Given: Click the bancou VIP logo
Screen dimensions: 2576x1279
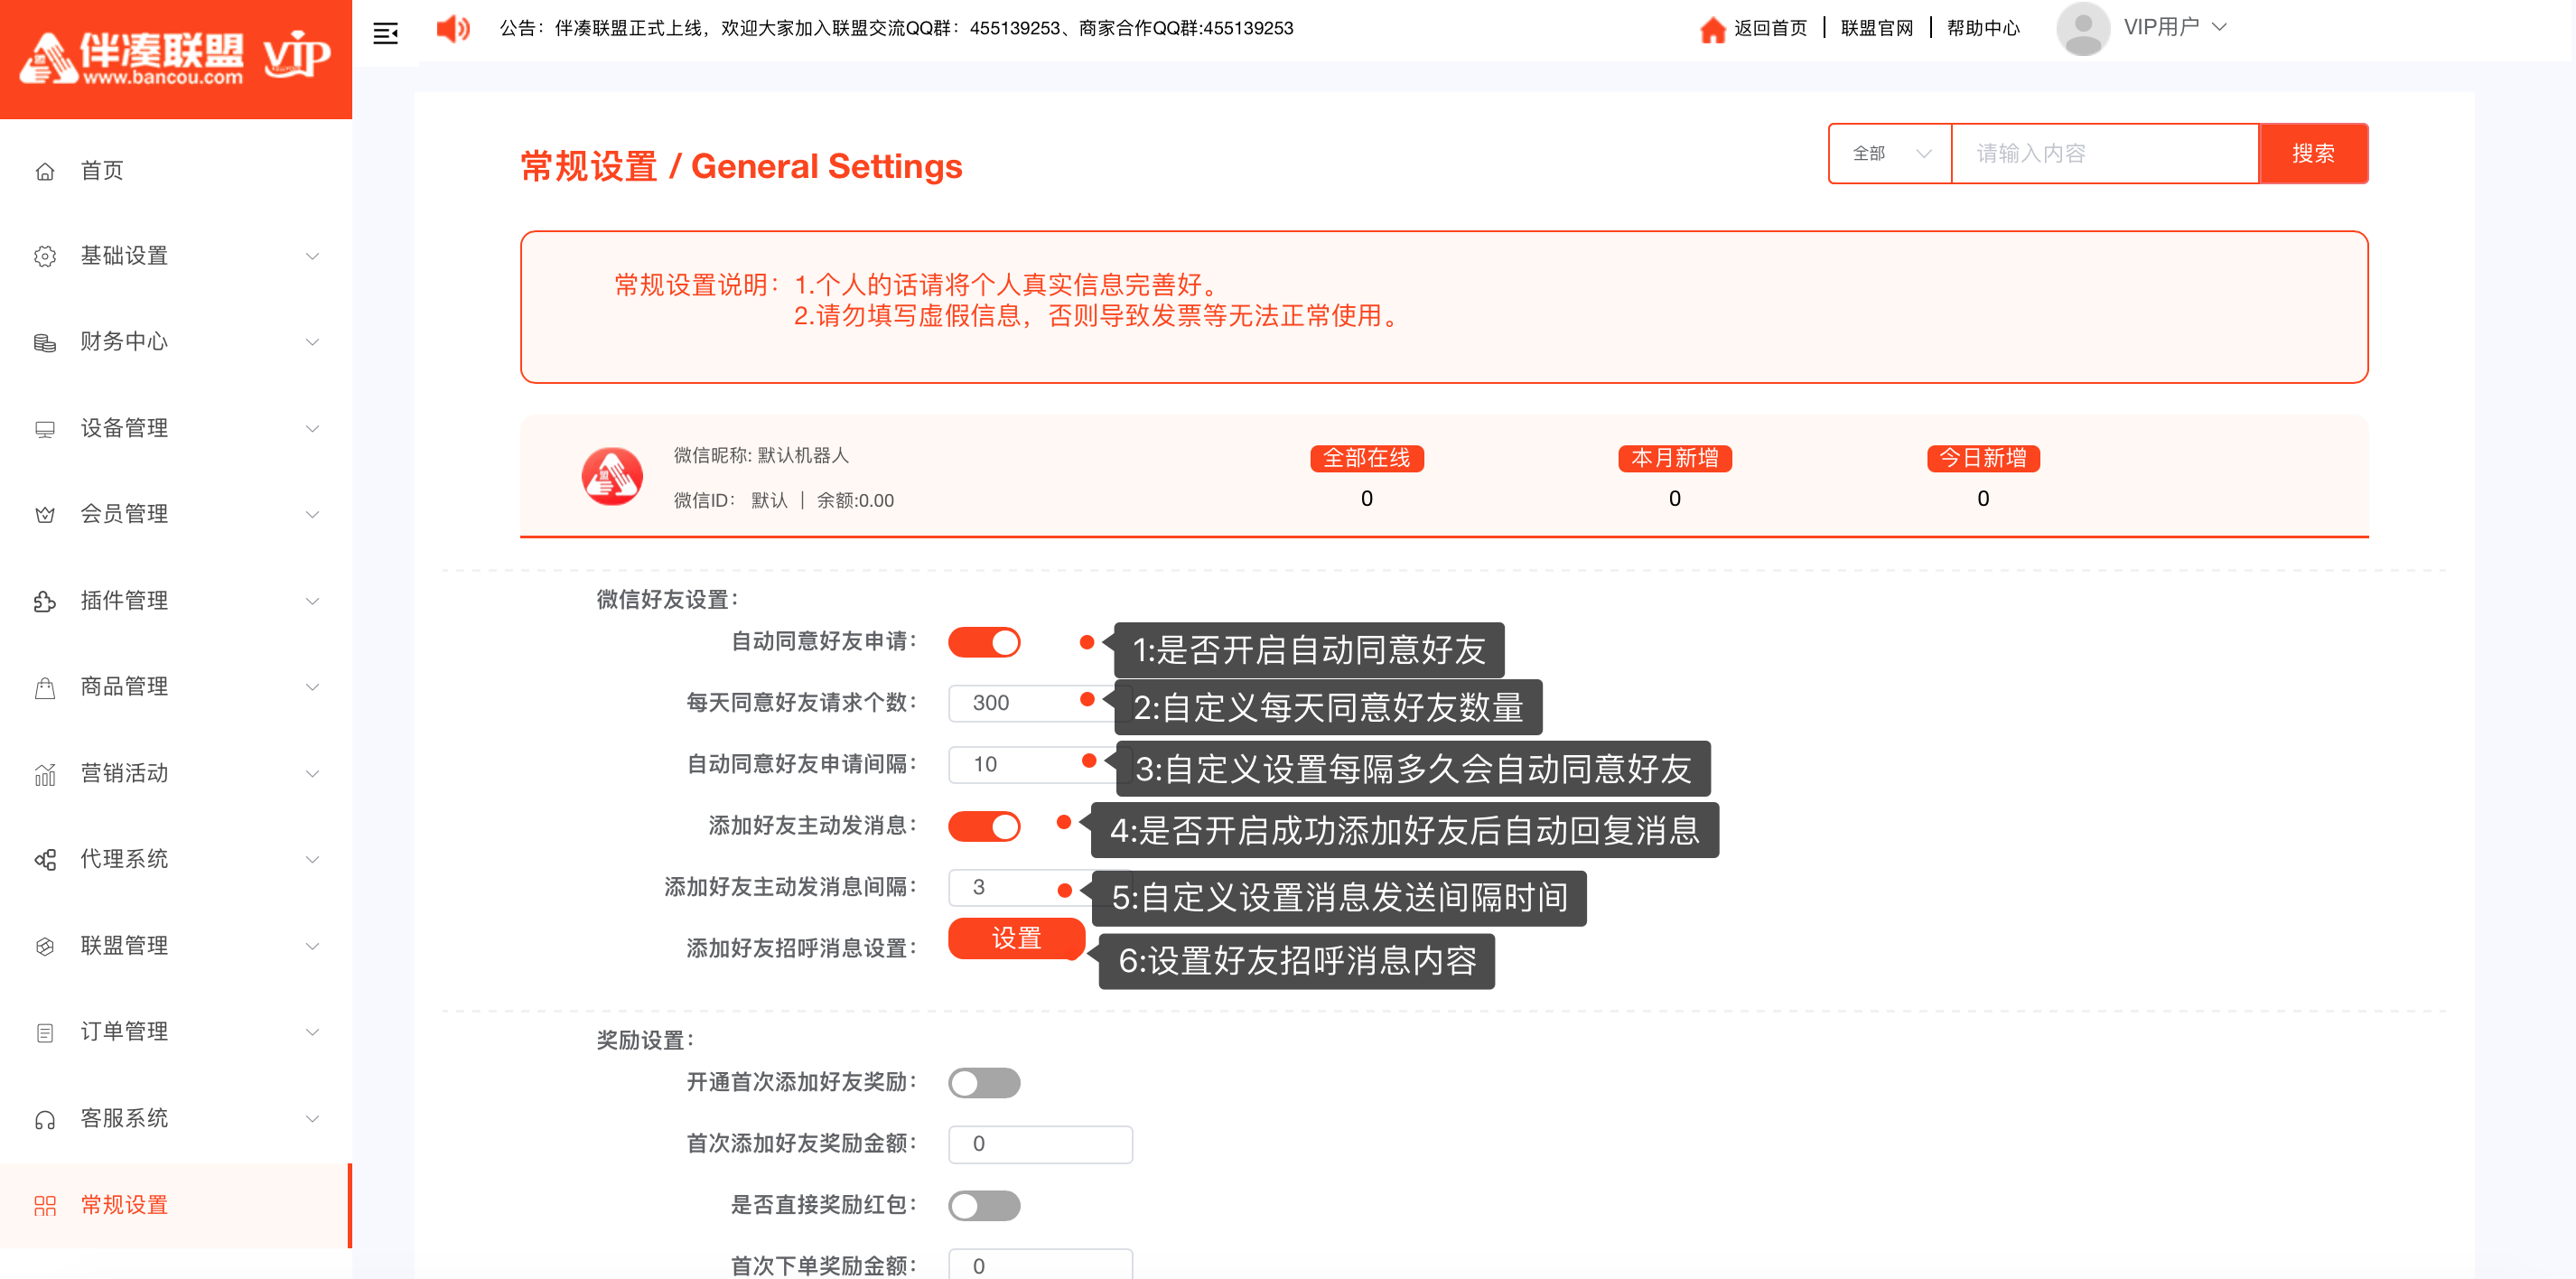Looking at the screenshot, I should (x=176, y=57).
